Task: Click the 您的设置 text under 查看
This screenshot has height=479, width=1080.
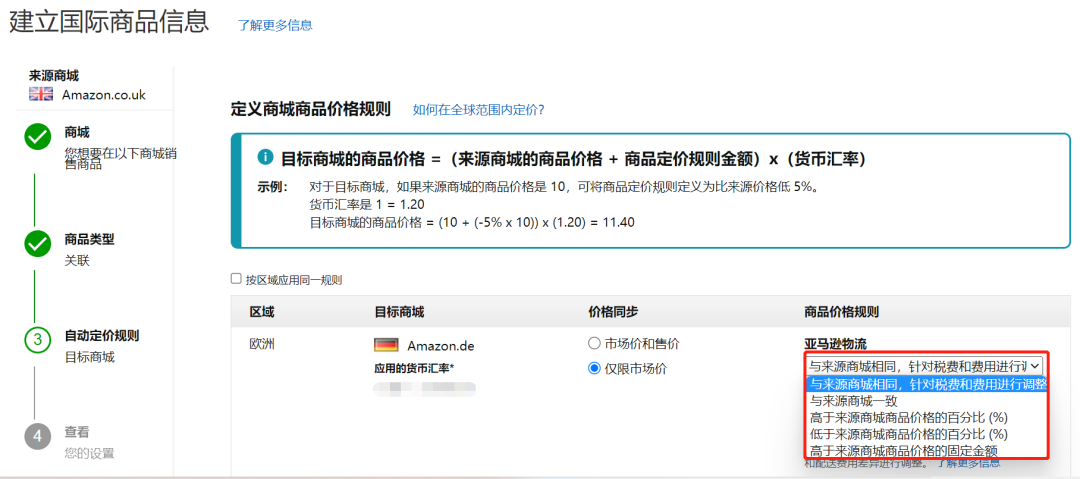Action: tap(89, 453)
